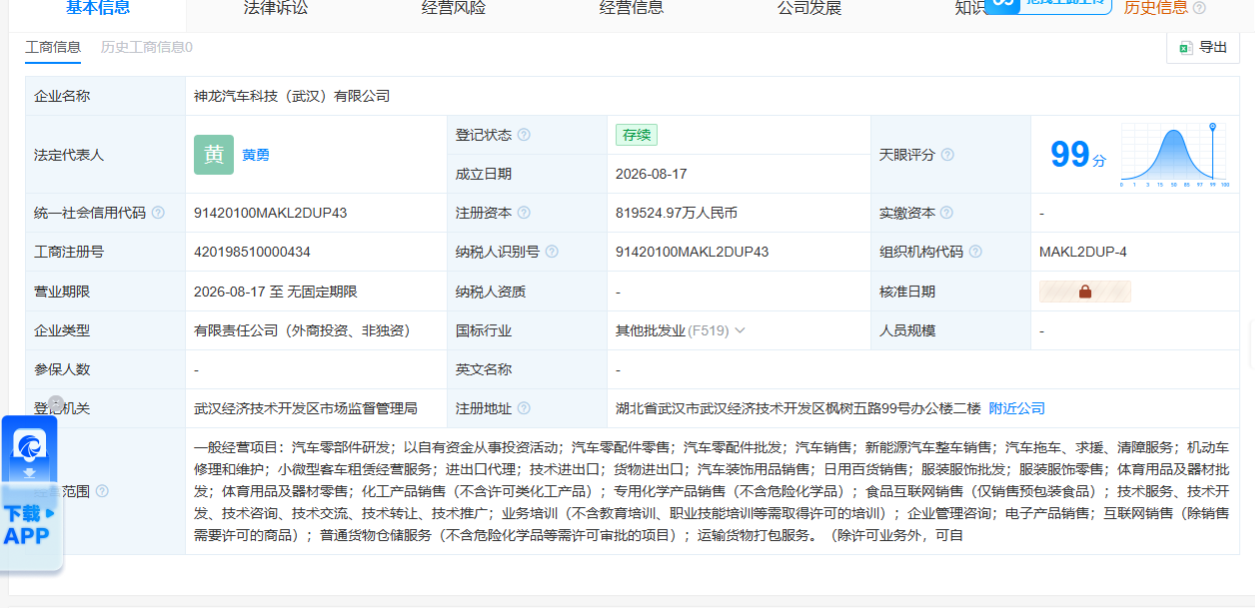Viewport: 1255px width, 608px height.
Task: Switch to the 法律诉讼 tab
Action: click(276, 8)
